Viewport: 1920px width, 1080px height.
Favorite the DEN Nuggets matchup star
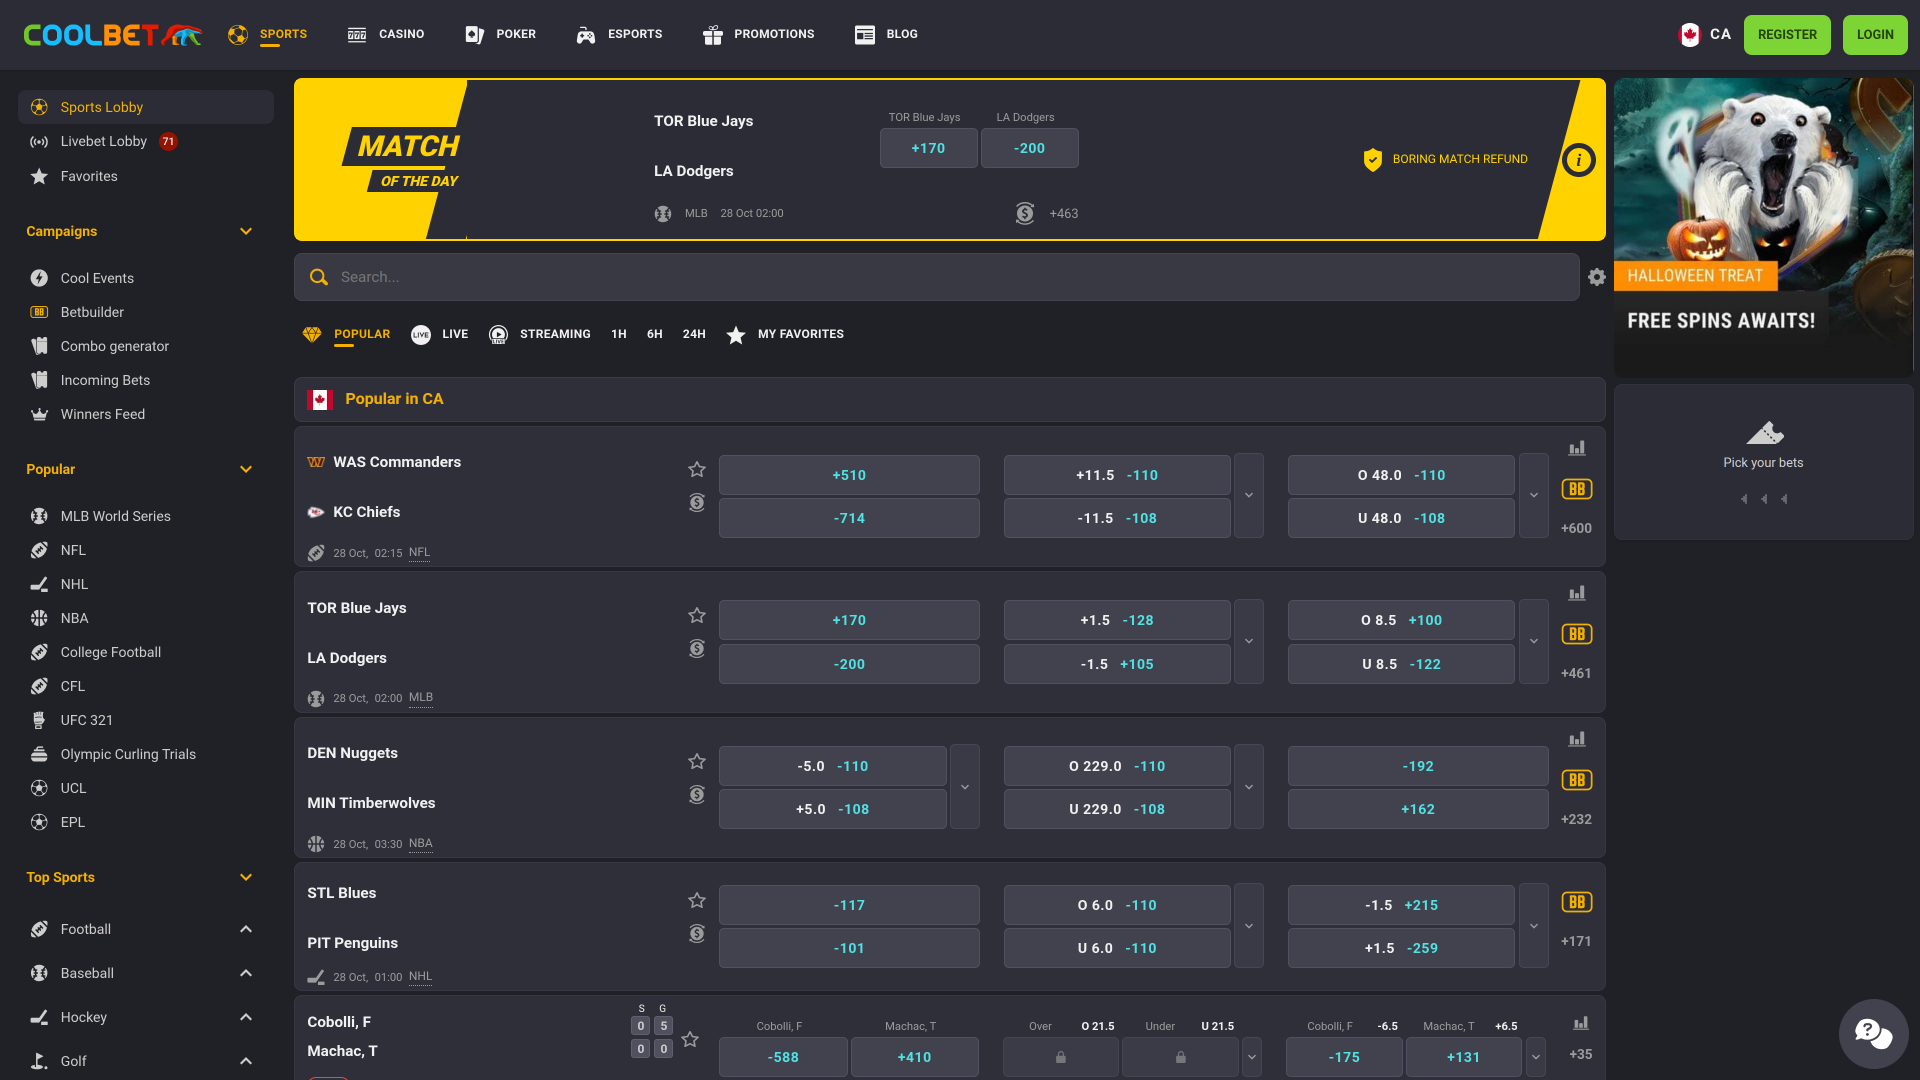(697, 761)
